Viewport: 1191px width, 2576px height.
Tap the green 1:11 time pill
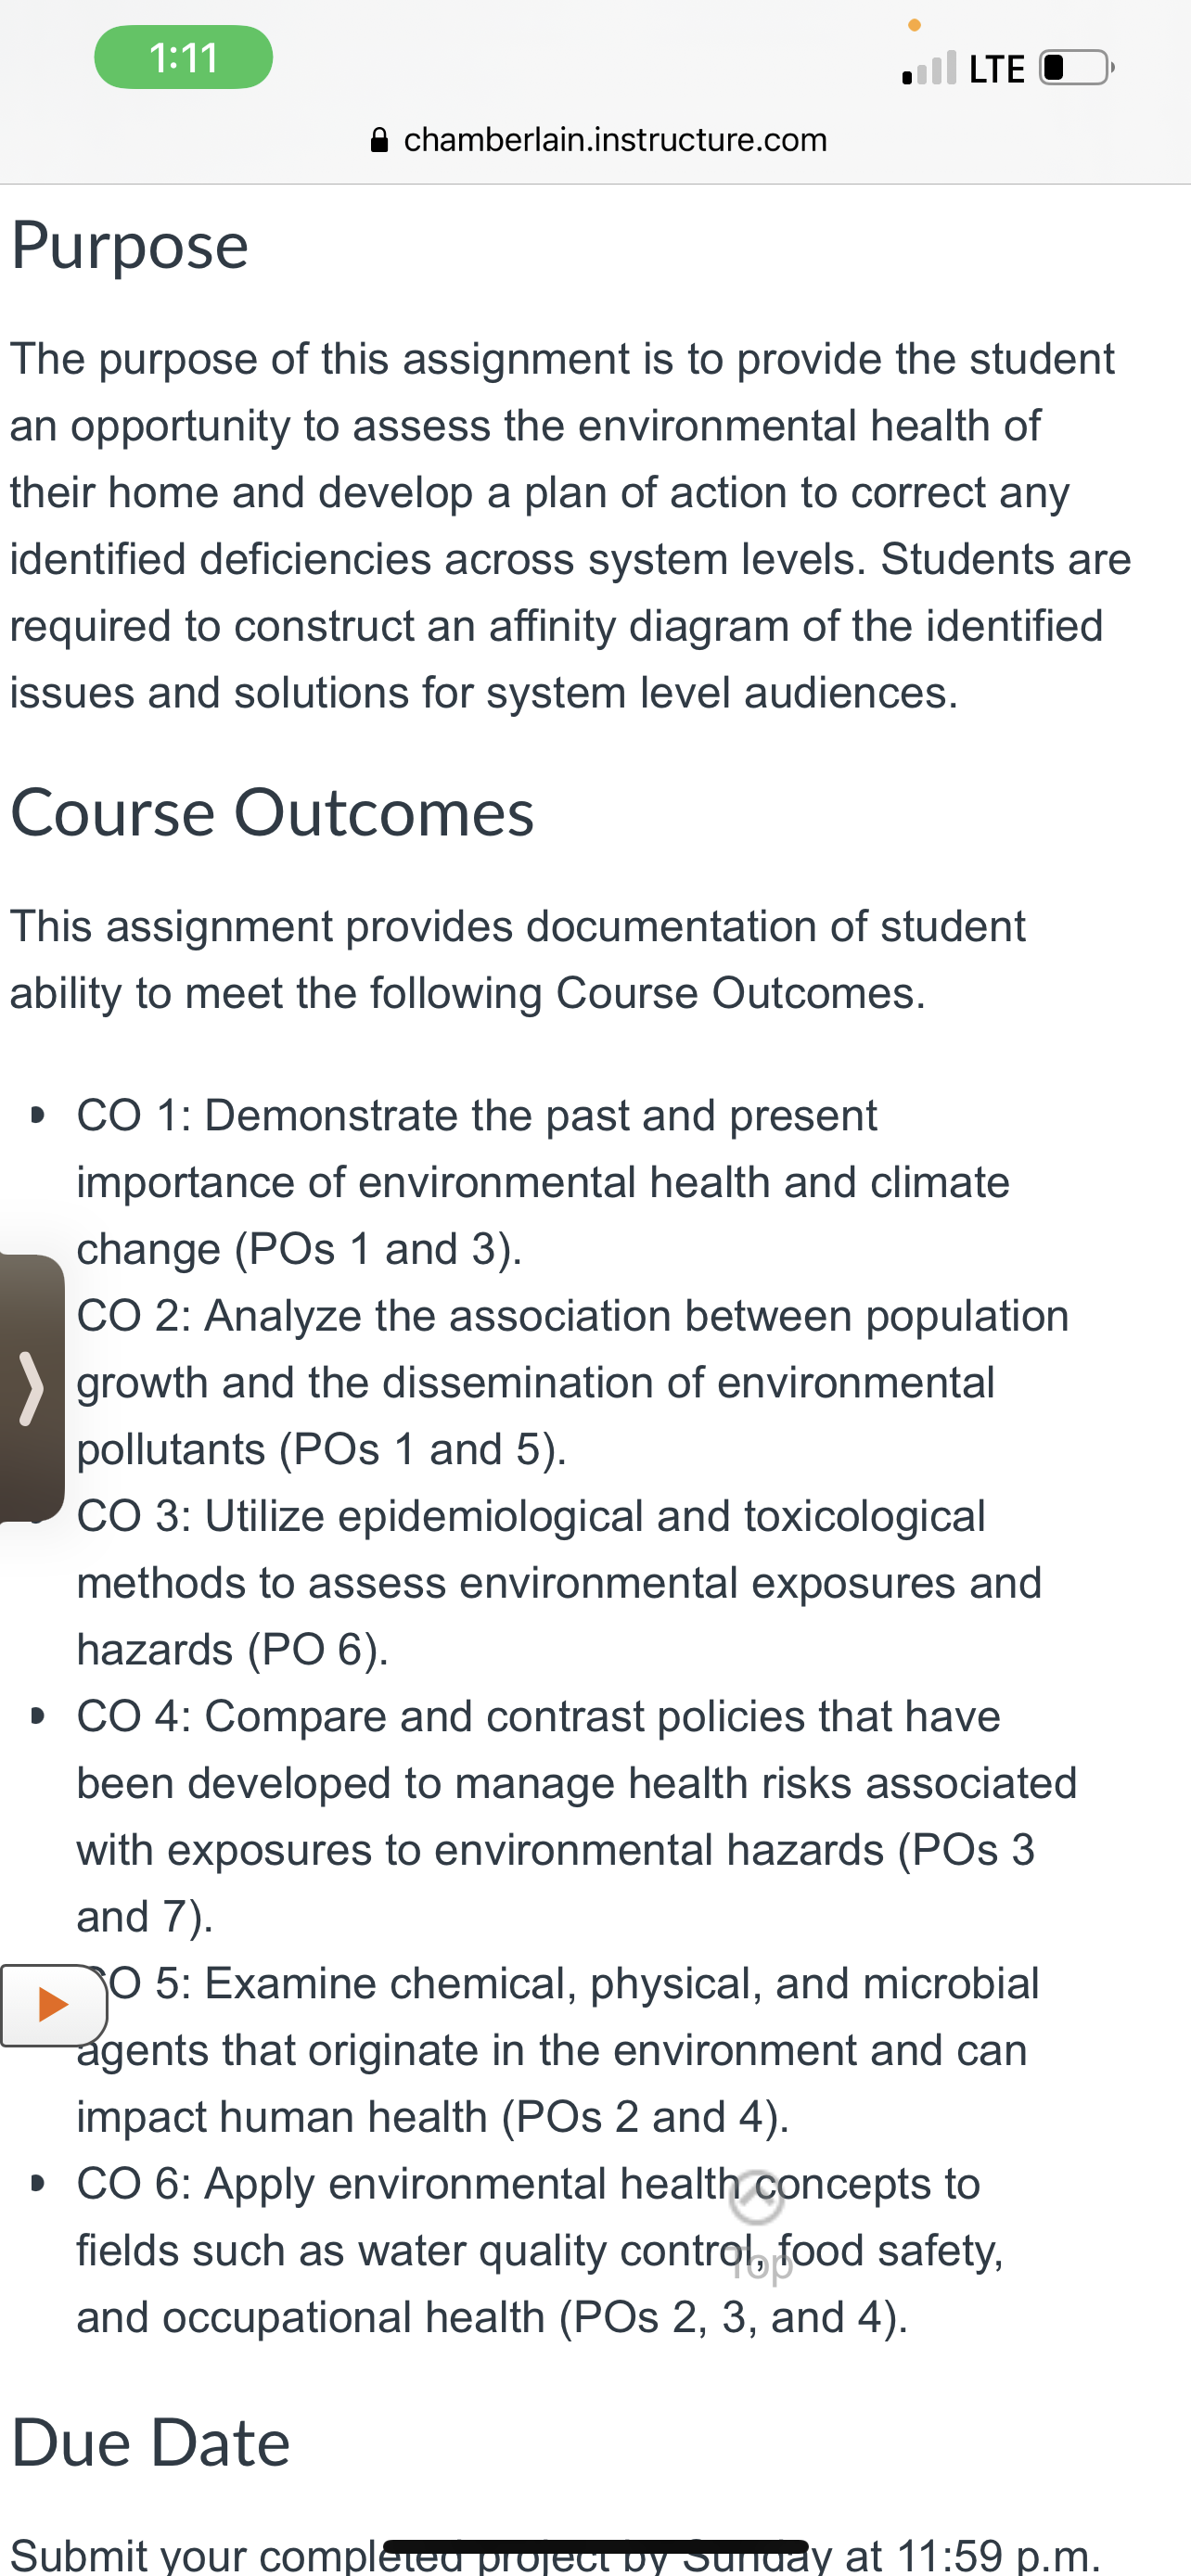pyautogui.click(x=183, y=57)
